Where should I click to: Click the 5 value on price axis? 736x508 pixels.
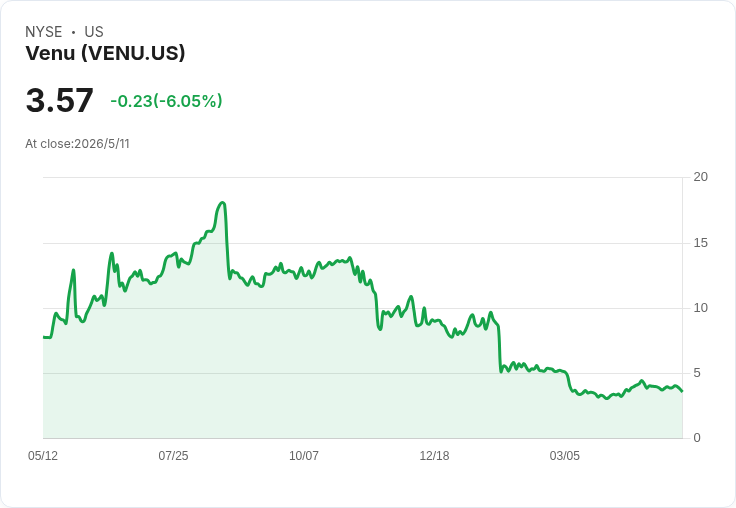[697, 373]
